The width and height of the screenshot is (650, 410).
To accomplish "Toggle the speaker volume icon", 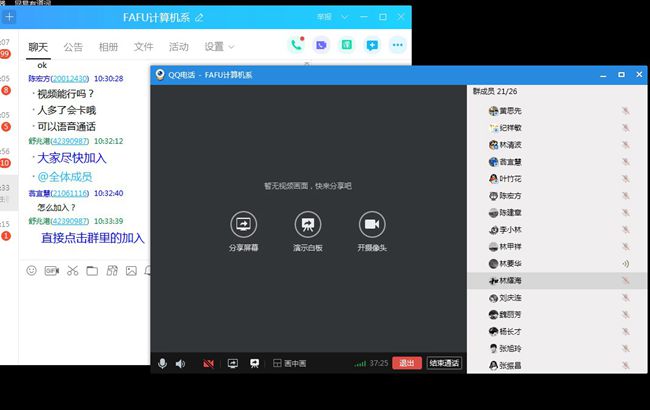I will [x=180, y=363].
